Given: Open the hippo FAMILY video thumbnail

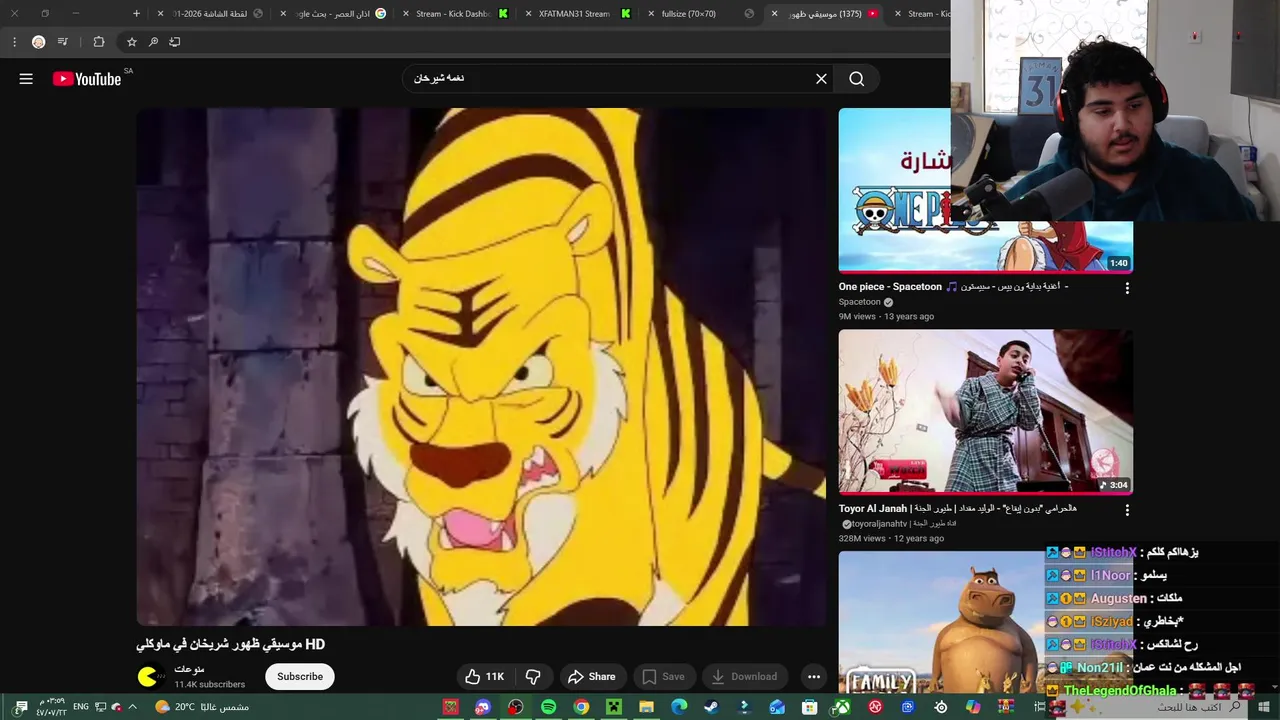Looking at the screenshot, I should [941, 622].
